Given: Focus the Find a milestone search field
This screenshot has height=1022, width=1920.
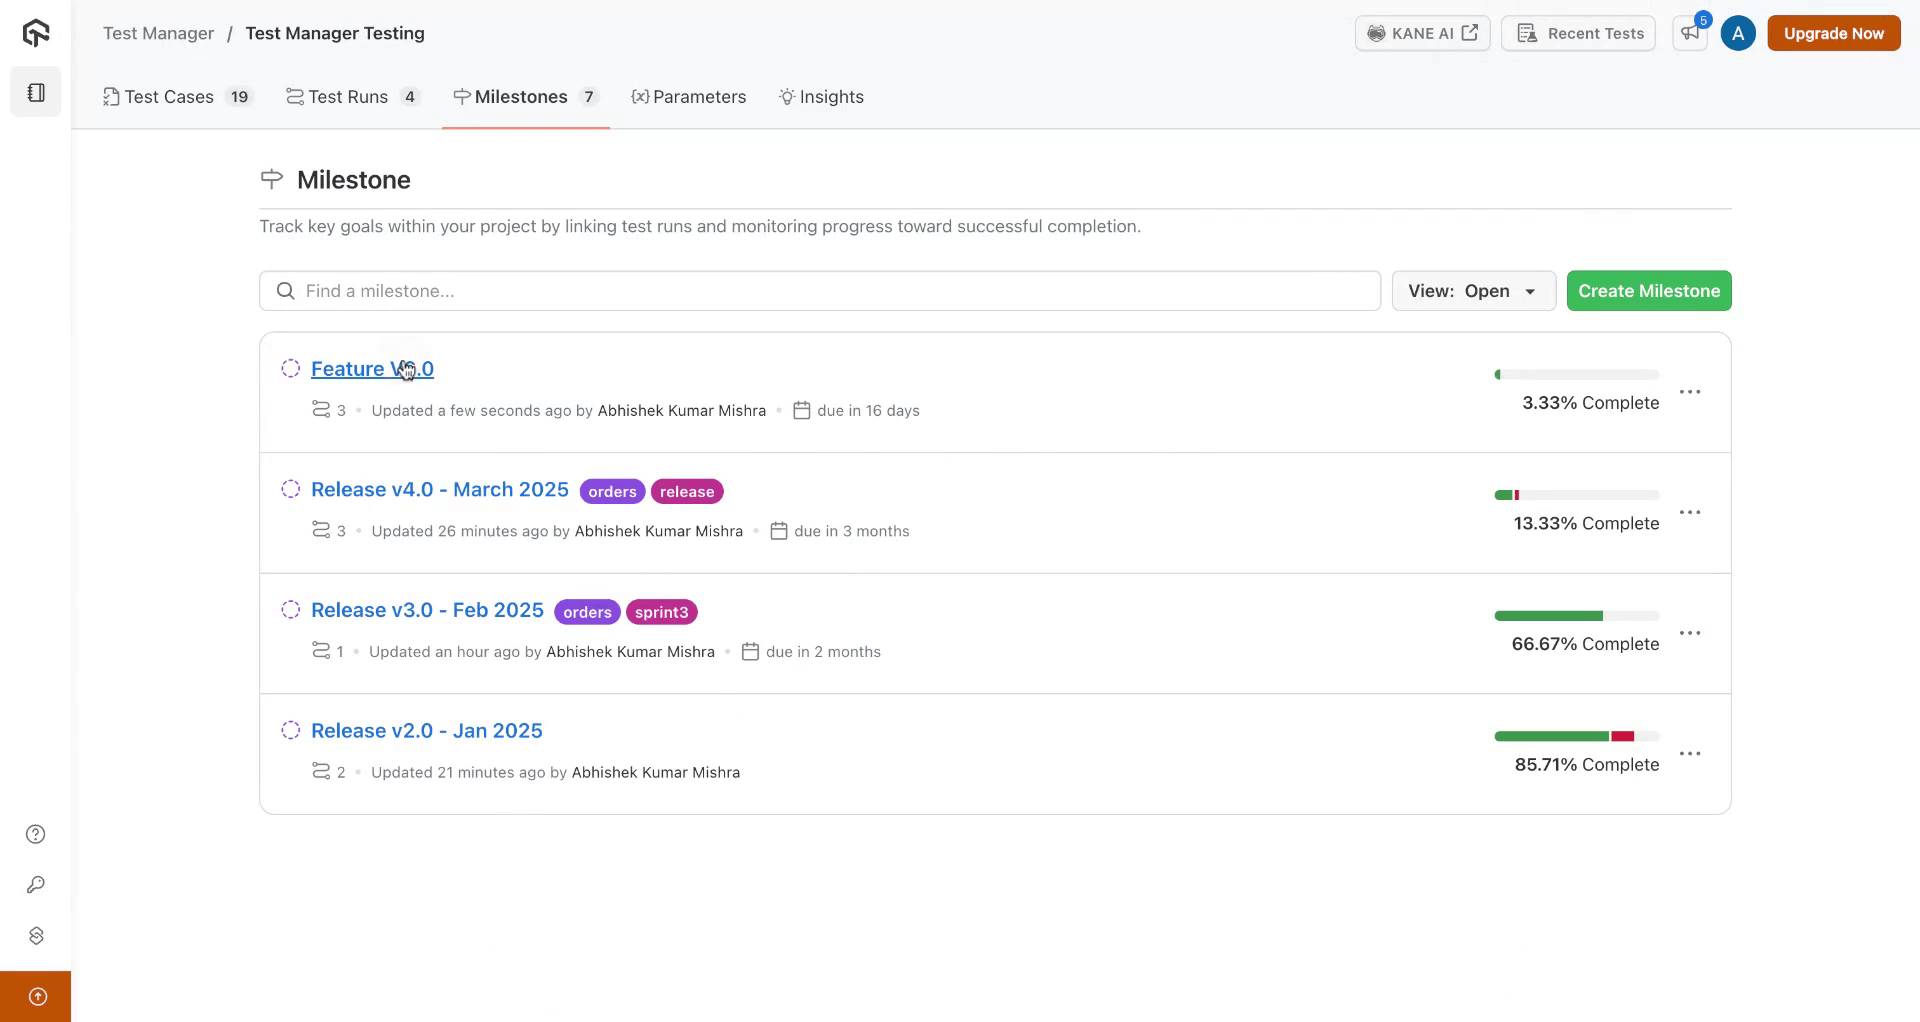Looking at the screenshot, I should coord(820,291).
